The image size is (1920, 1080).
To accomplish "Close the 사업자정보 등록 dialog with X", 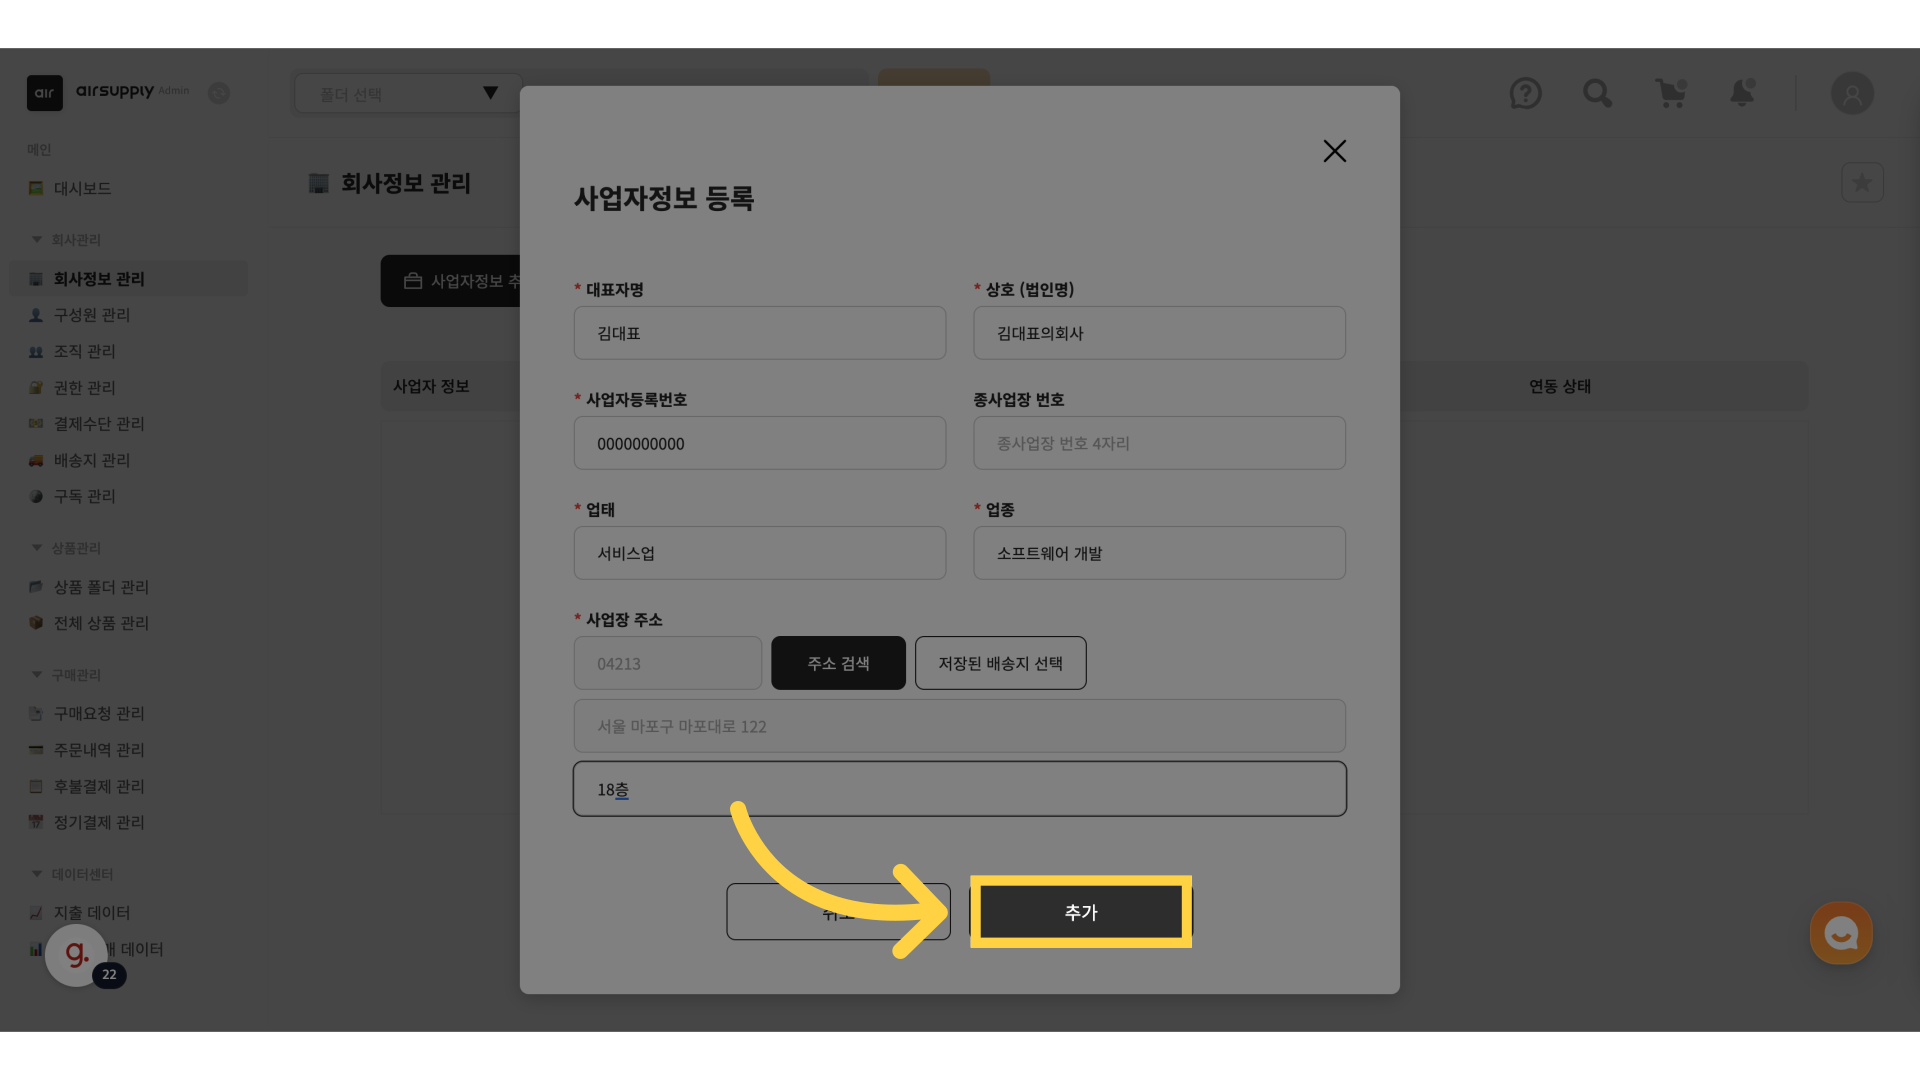I will click(1334, 151).
